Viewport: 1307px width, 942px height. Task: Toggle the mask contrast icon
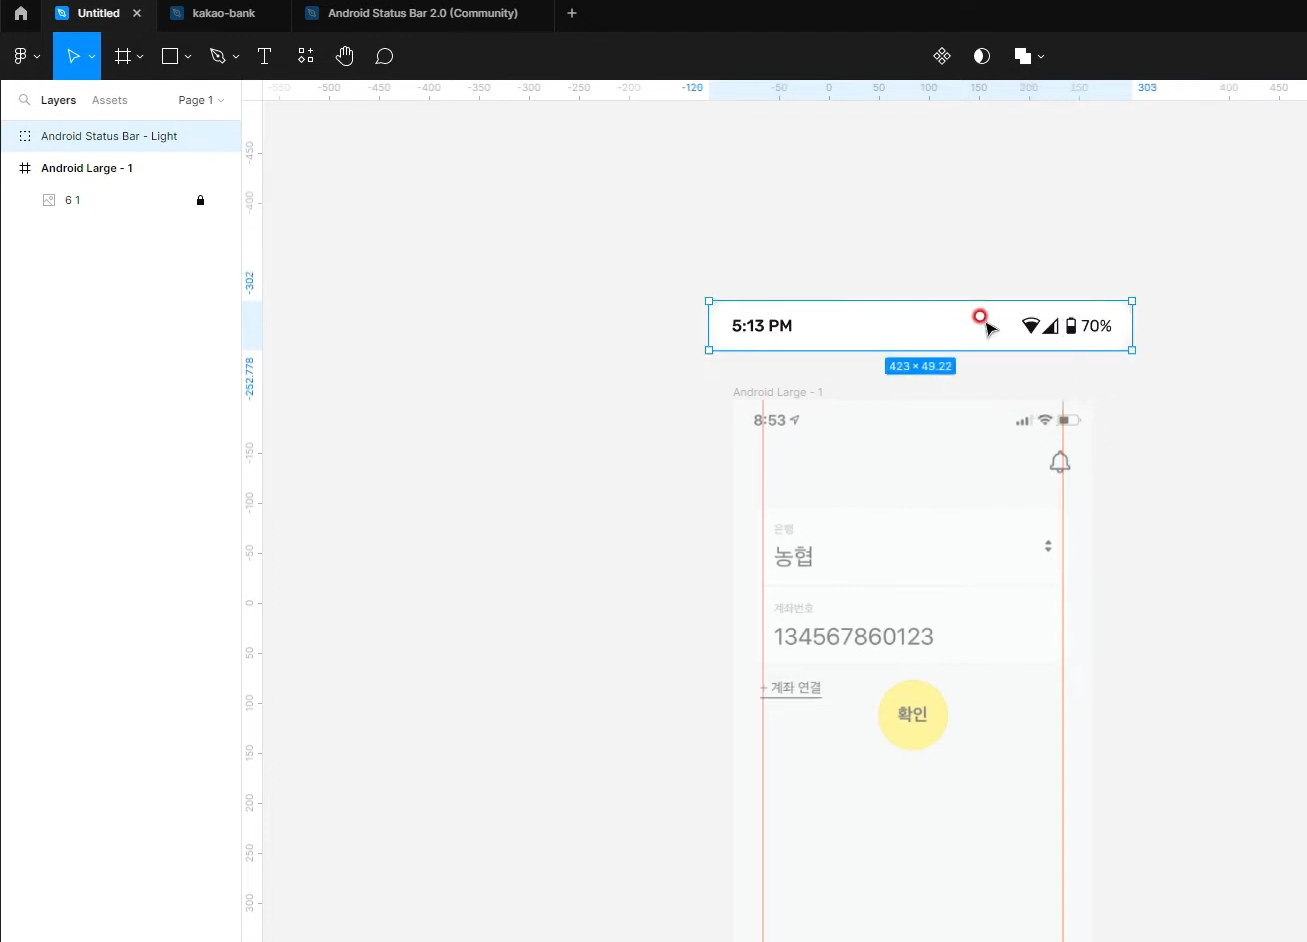982,56
